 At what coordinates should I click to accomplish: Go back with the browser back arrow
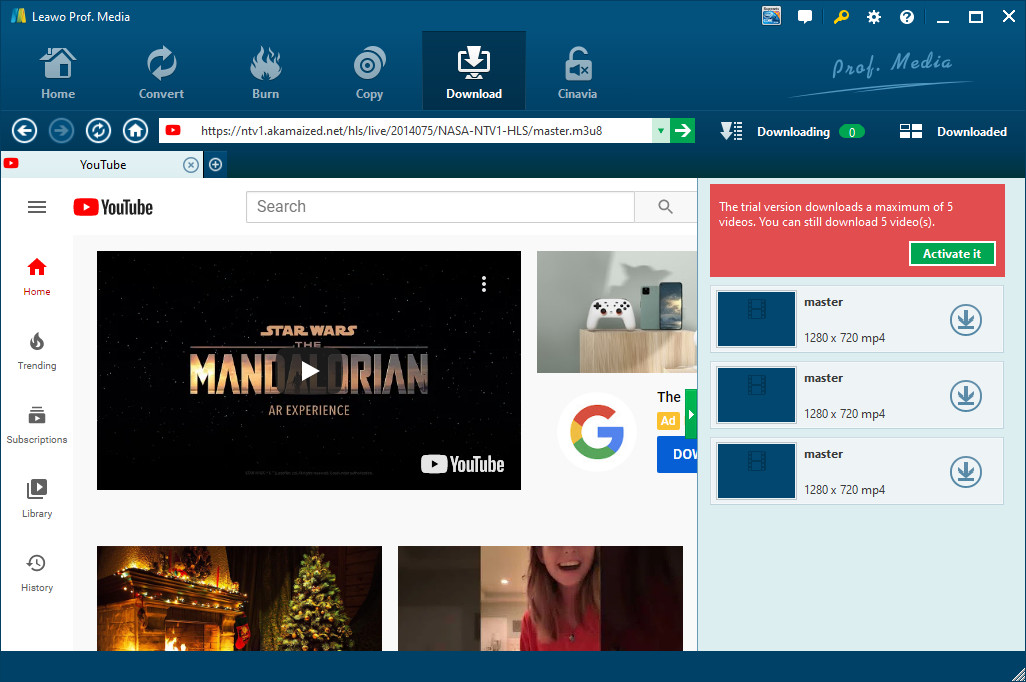(24, 131)
